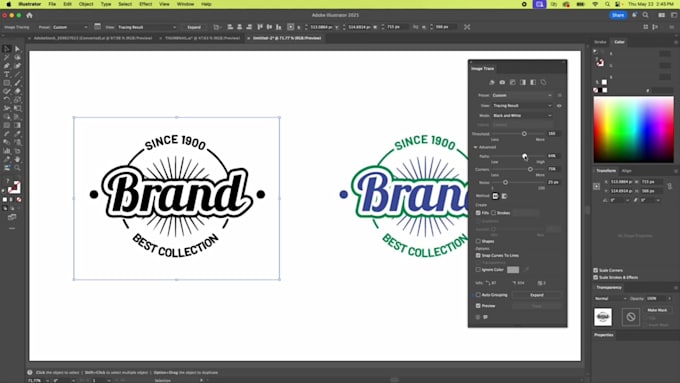Select the Direct Selection tool
This screenshot has width=680, height=383.
tap(17, 49)
